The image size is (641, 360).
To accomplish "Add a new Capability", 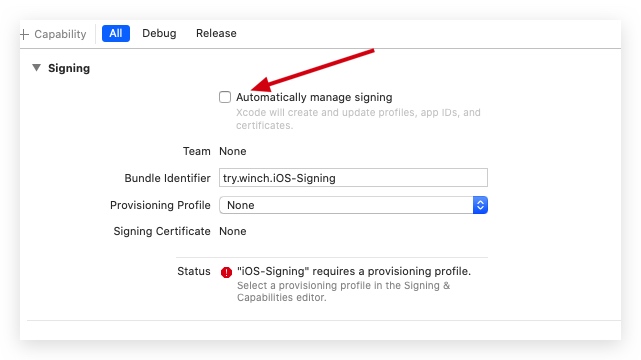I will click(54, 34).
